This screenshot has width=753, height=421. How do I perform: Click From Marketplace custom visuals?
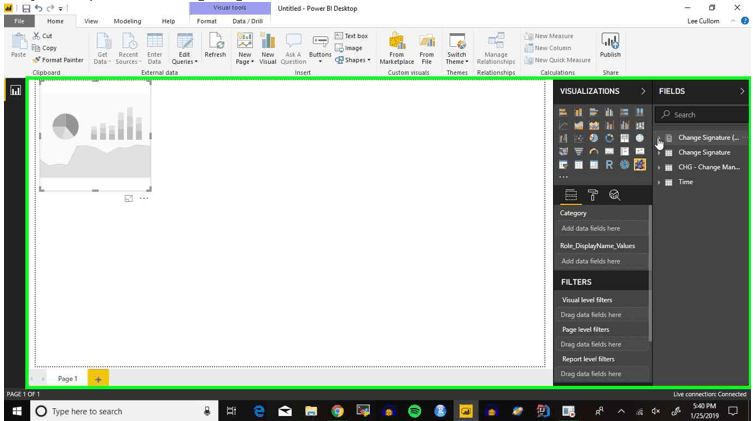[397, 48]
